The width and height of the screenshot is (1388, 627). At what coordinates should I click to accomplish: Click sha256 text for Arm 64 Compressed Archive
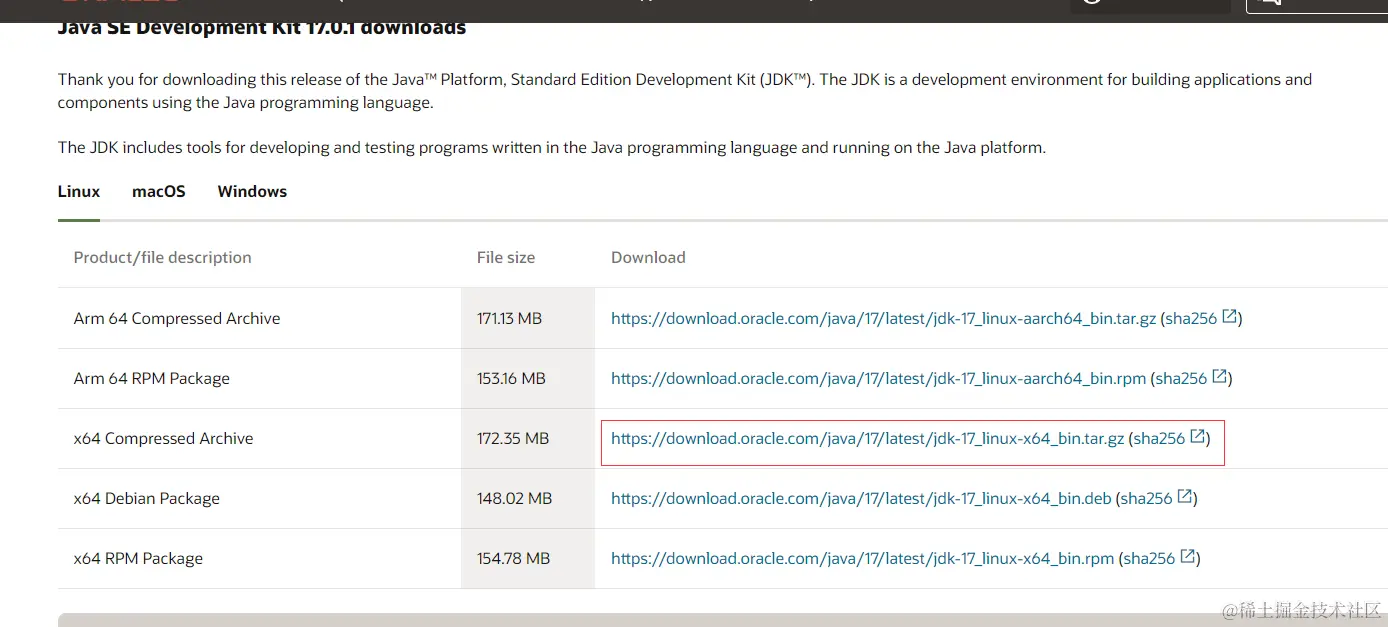tap(1191, 319)
